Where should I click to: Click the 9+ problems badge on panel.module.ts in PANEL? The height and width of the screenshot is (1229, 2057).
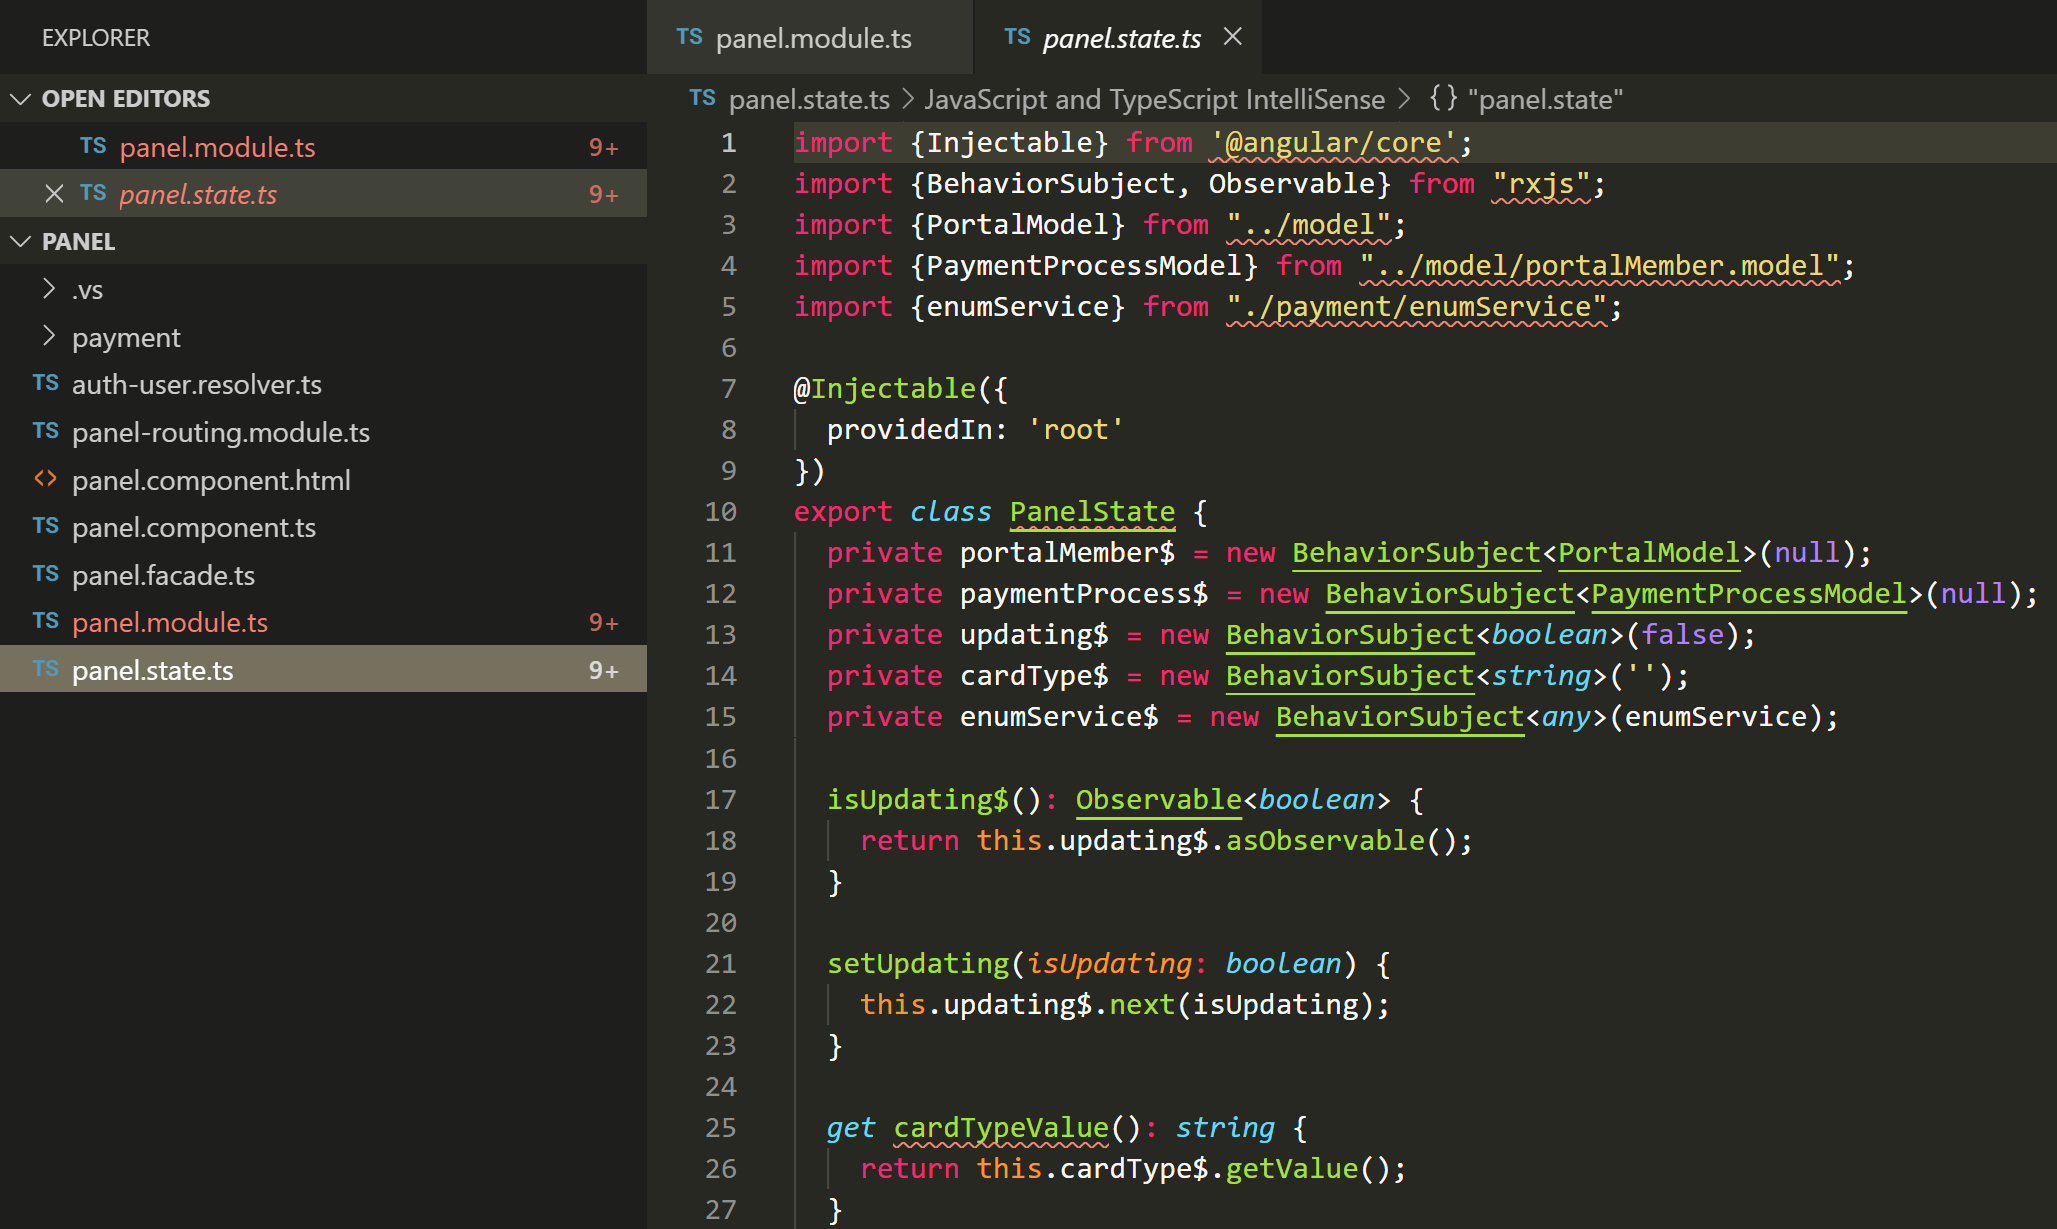tap(603, 622)
